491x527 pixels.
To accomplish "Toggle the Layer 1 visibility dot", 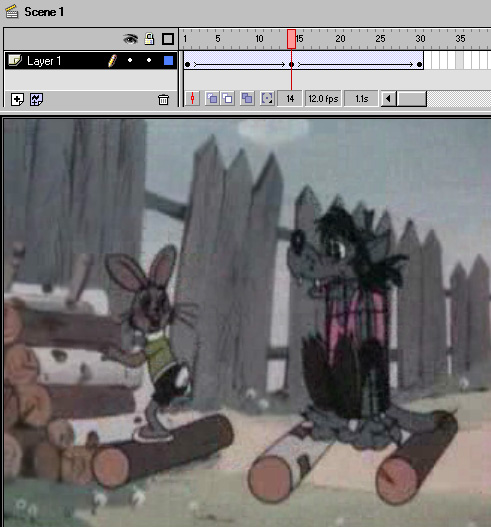I will 130,60.
